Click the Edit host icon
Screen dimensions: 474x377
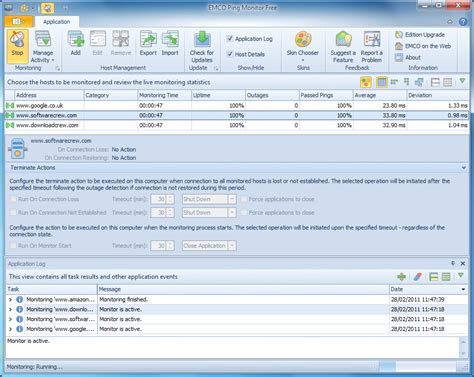coord(98,43)
